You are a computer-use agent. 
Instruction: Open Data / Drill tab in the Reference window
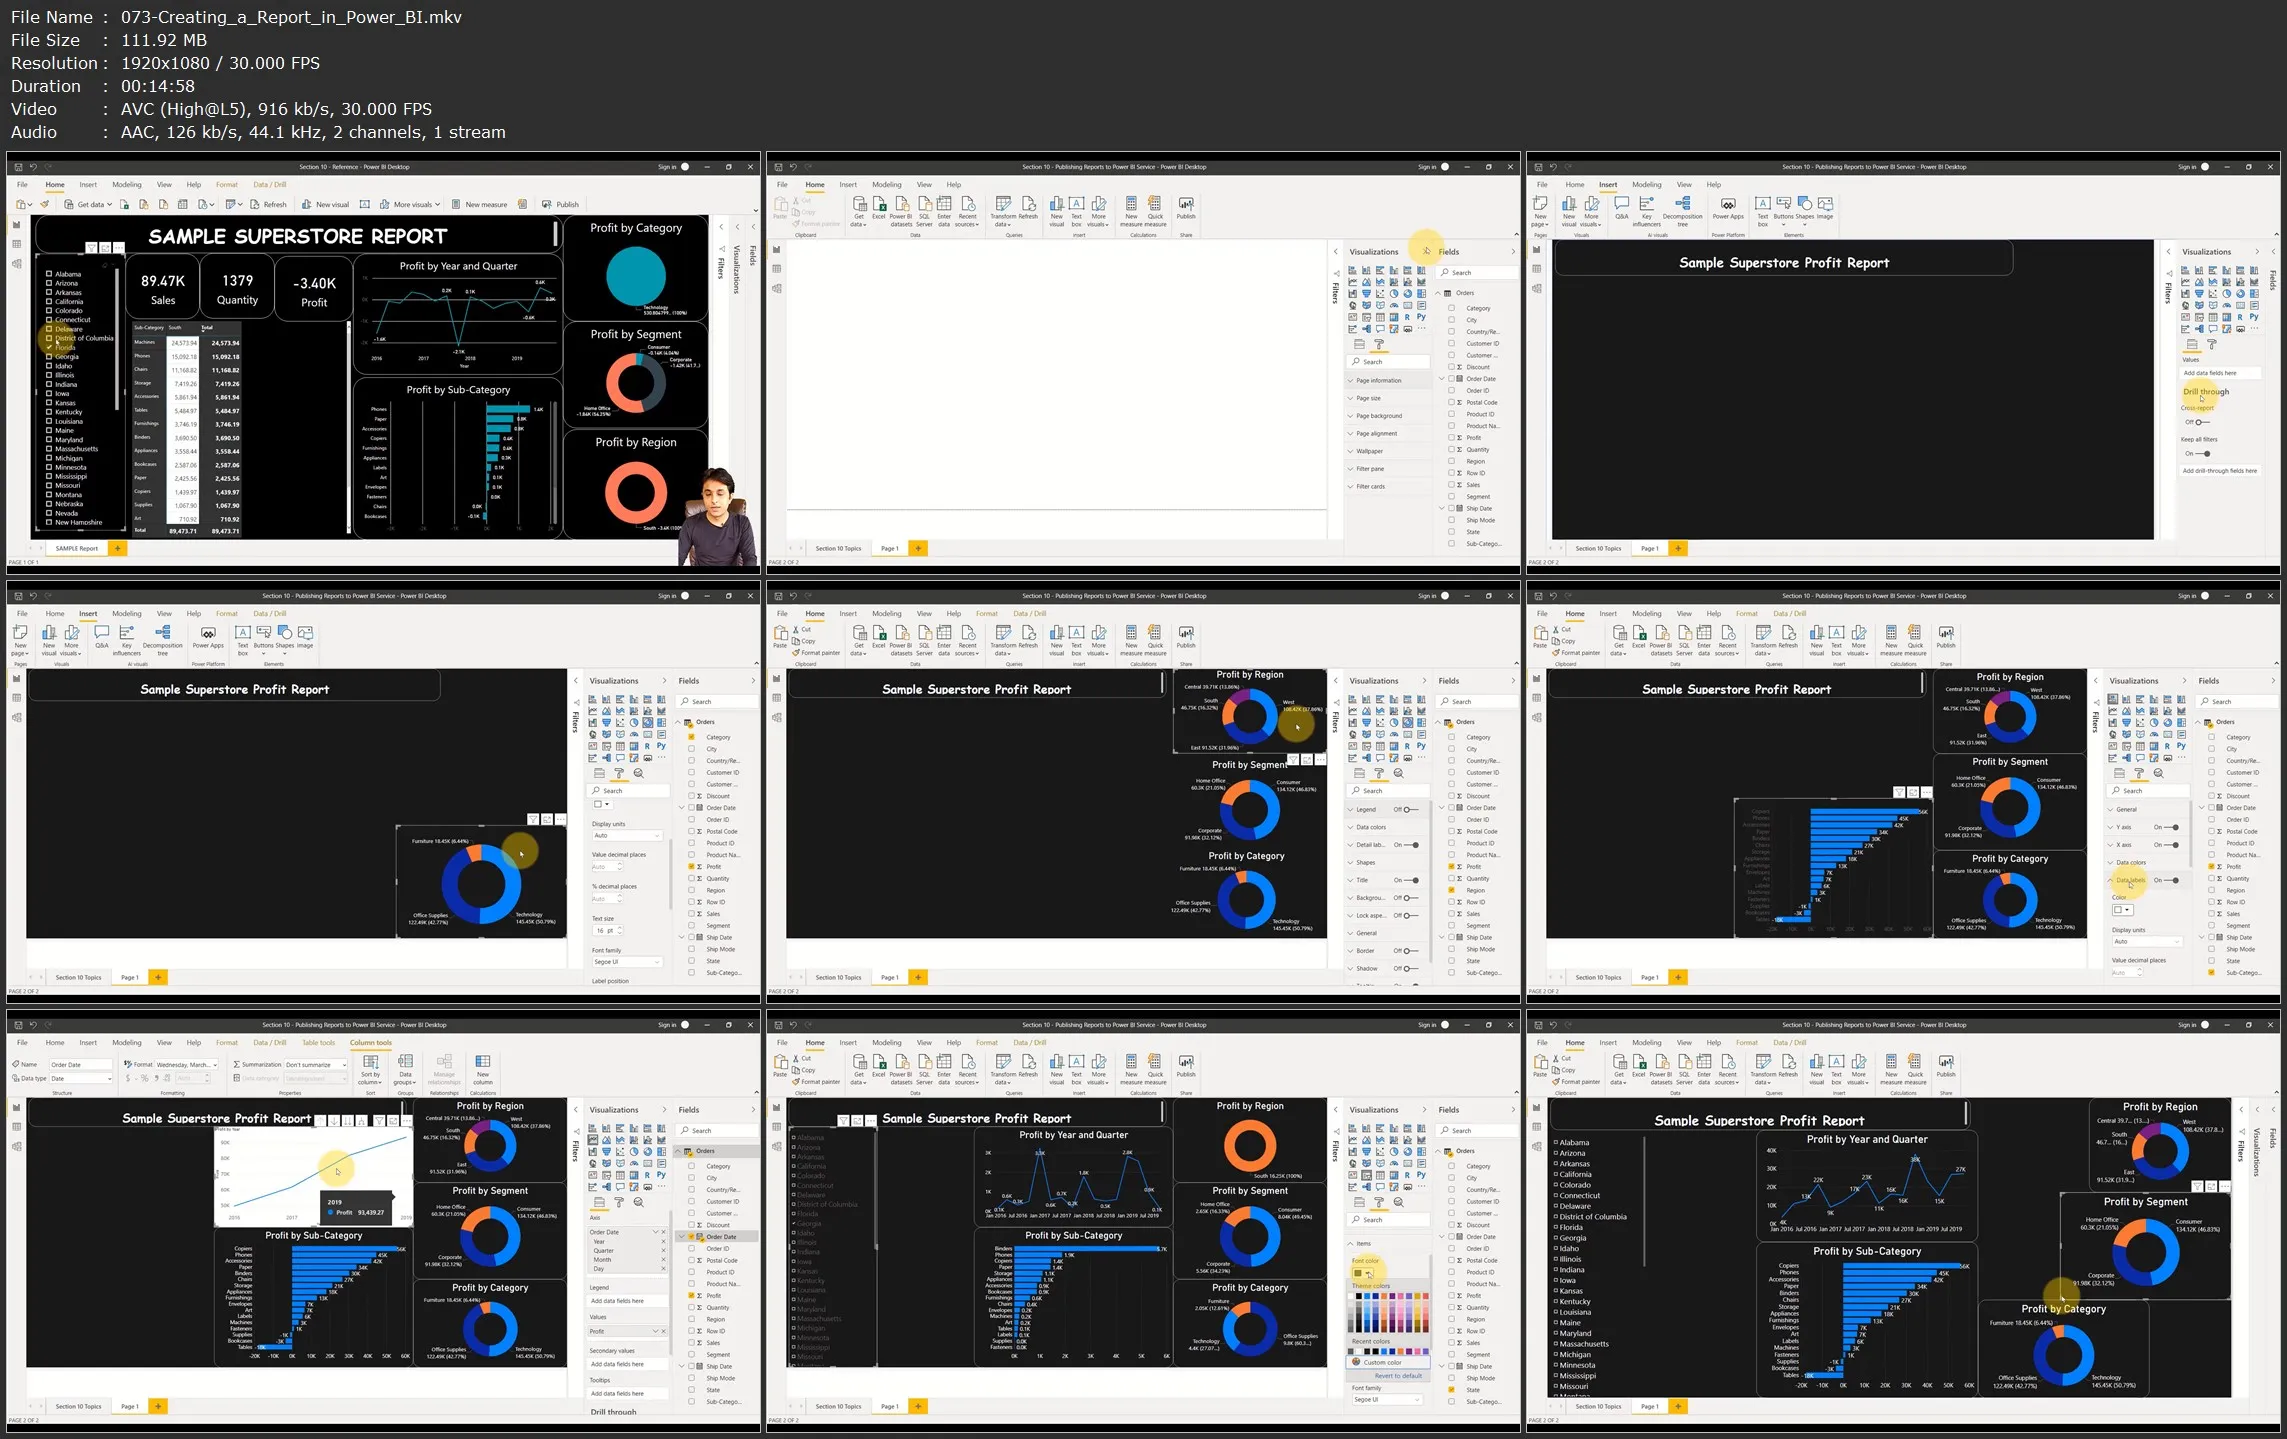click(x=269, y=185)
